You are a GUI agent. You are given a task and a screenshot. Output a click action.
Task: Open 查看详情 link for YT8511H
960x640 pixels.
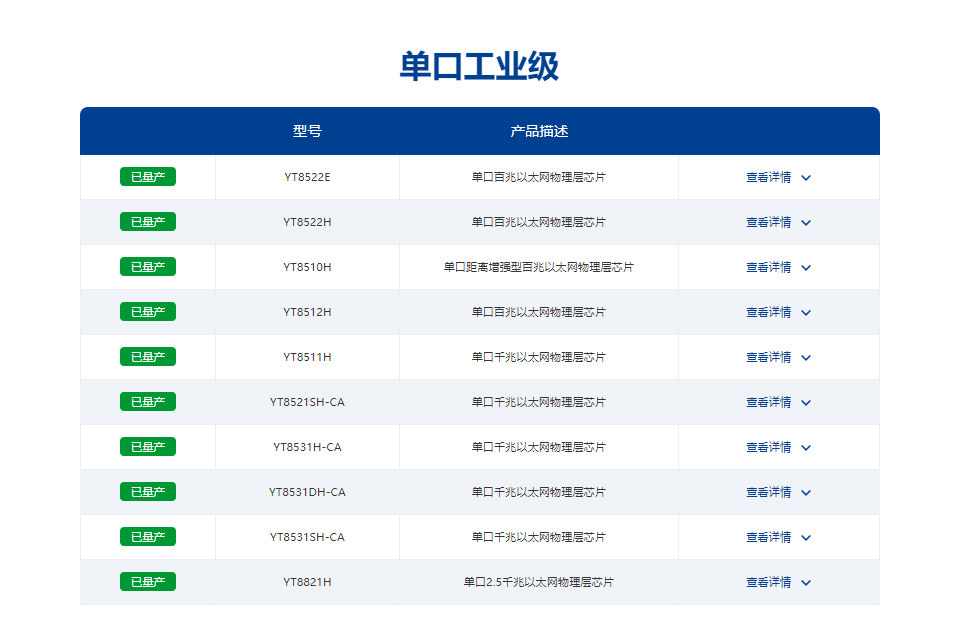coord(768,357)
